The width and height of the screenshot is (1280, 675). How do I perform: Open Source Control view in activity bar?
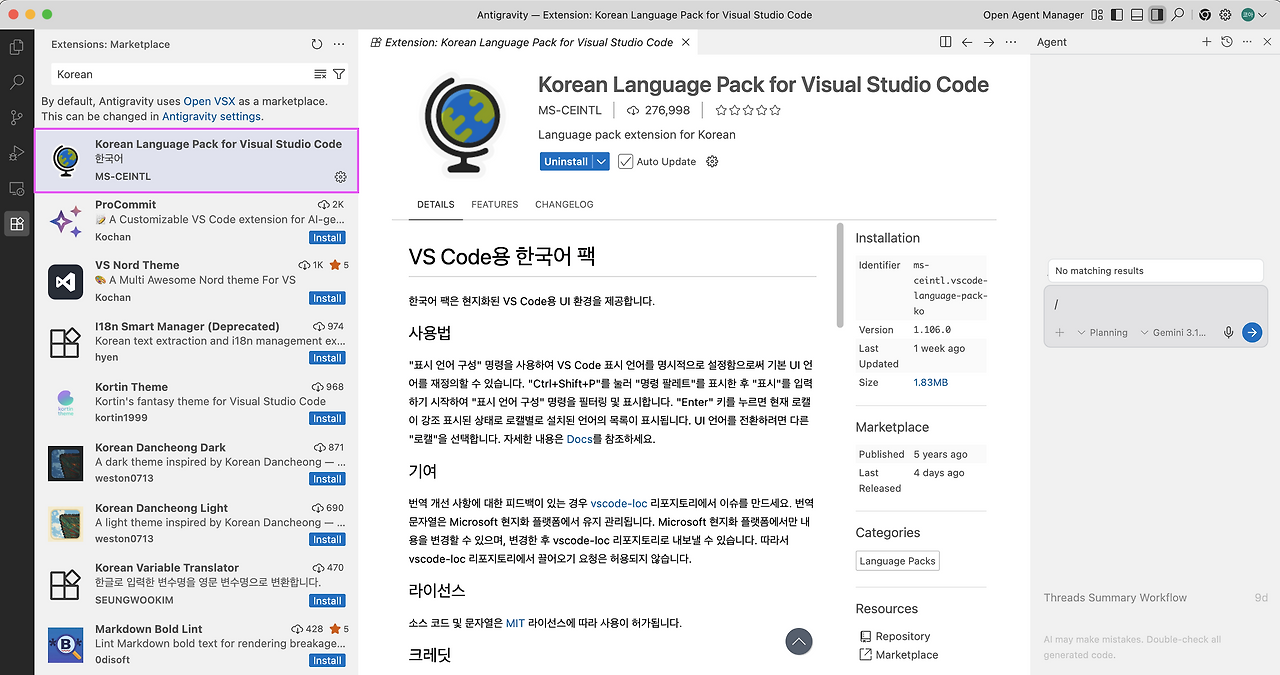16,118
